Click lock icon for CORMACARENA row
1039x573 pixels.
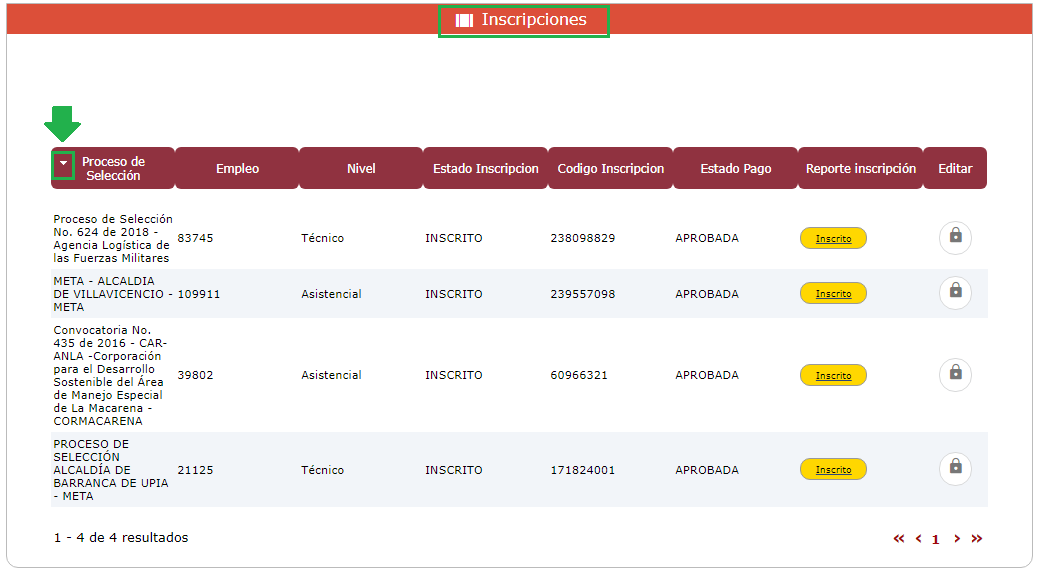tap(955, 375)
